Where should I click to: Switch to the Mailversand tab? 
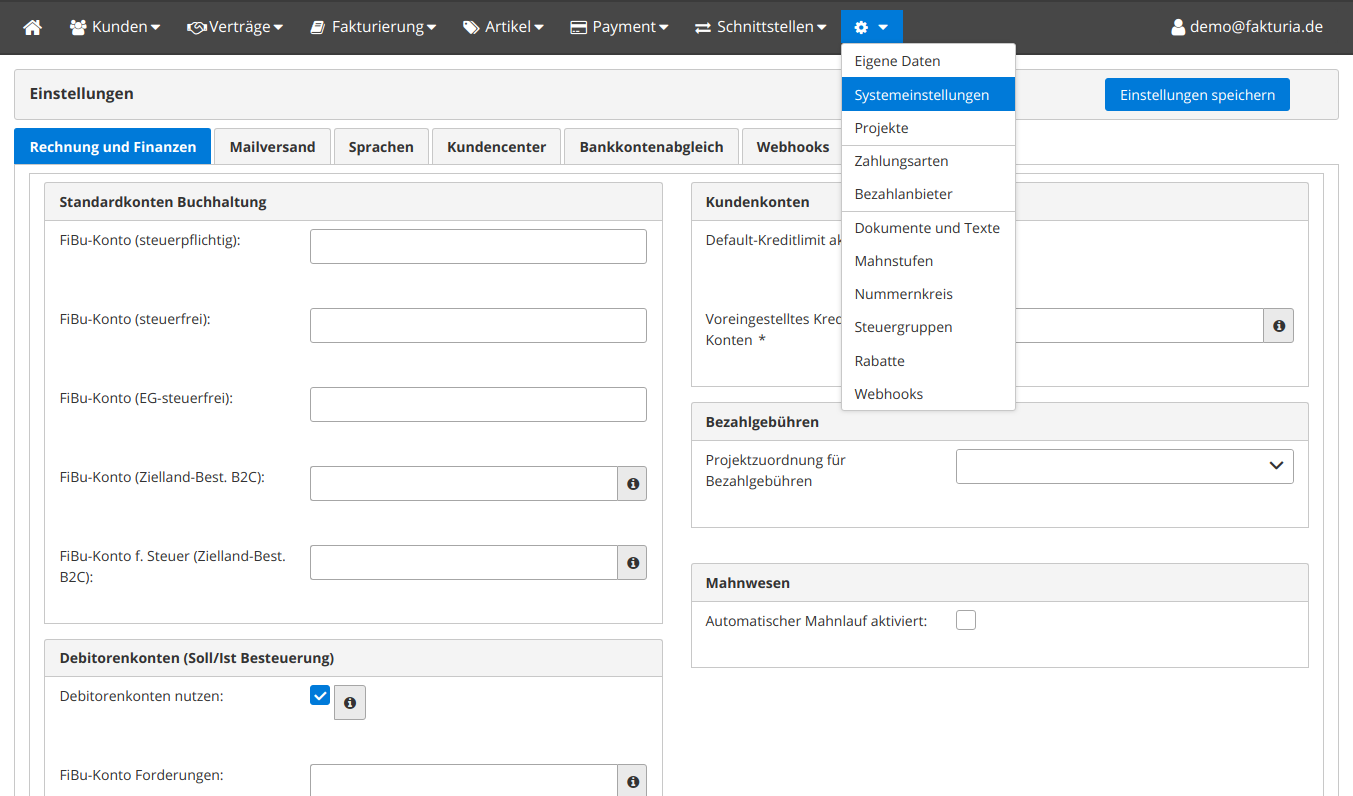(x=272, y=147)
